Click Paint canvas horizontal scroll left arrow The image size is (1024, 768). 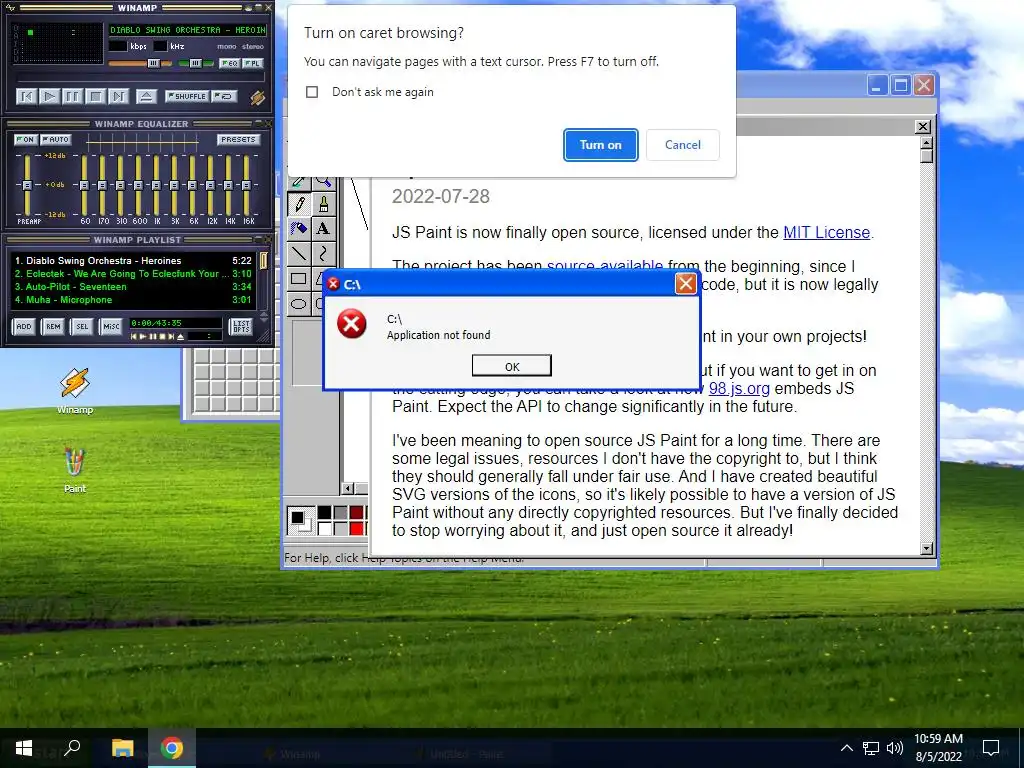[x=347, y=488]
